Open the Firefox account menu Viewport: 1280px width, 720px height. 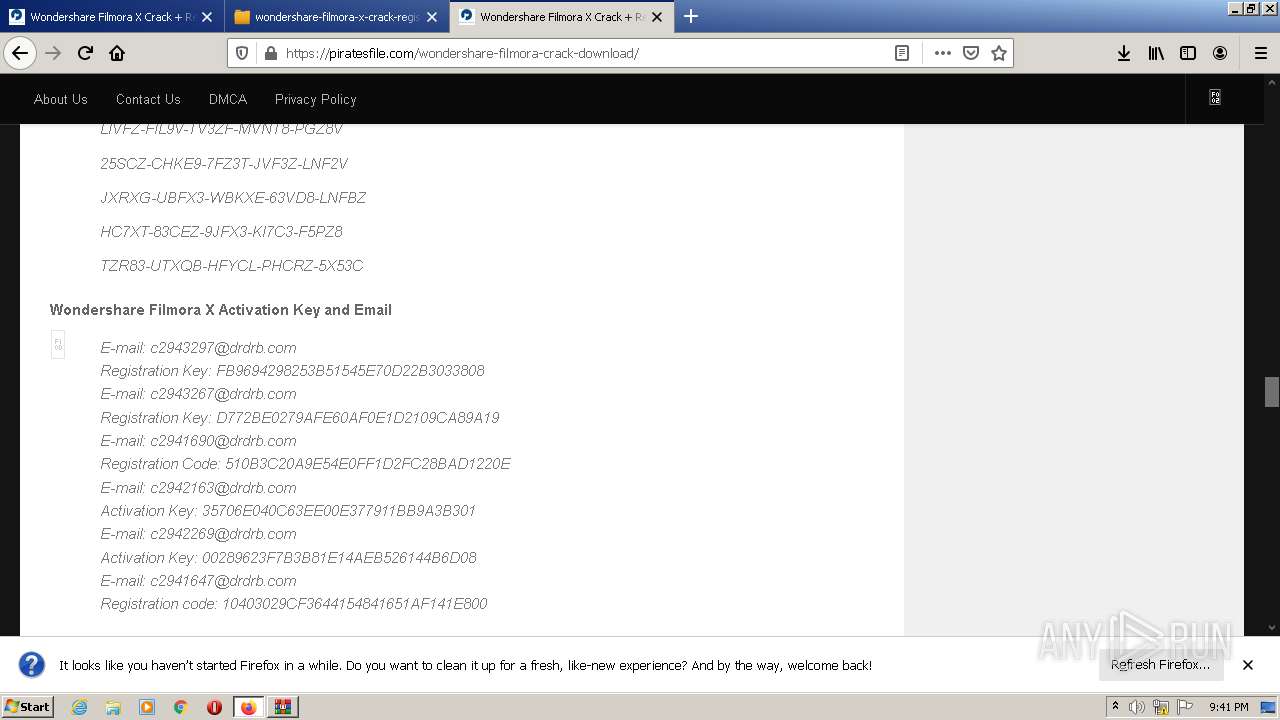(x=1220, y=53)
